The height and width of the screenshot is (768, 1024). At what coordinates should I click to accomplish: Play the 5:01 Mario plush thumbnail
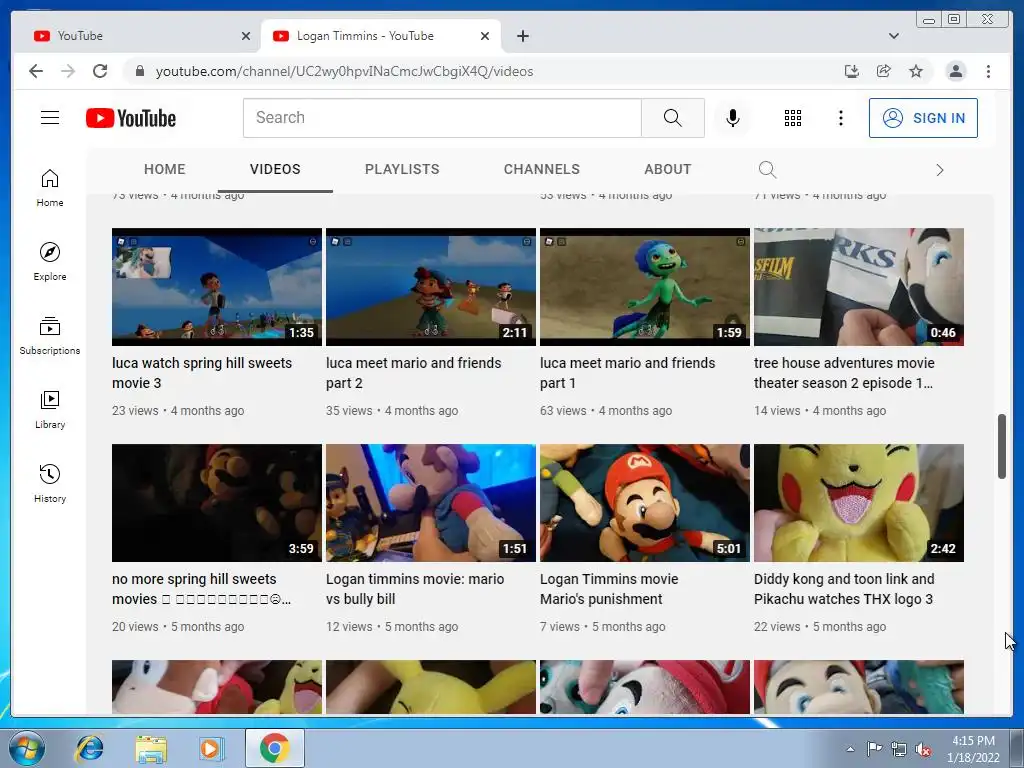[645, 503]
